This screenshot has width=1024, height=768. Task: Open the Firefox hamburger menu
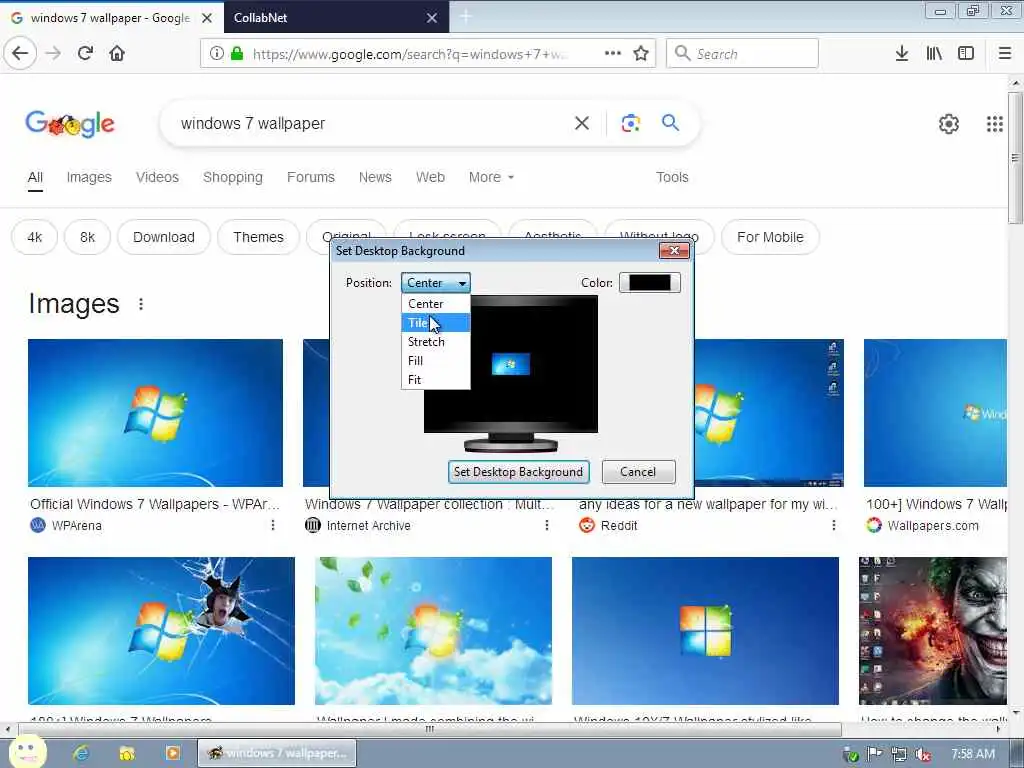(x=1005, y=54)
